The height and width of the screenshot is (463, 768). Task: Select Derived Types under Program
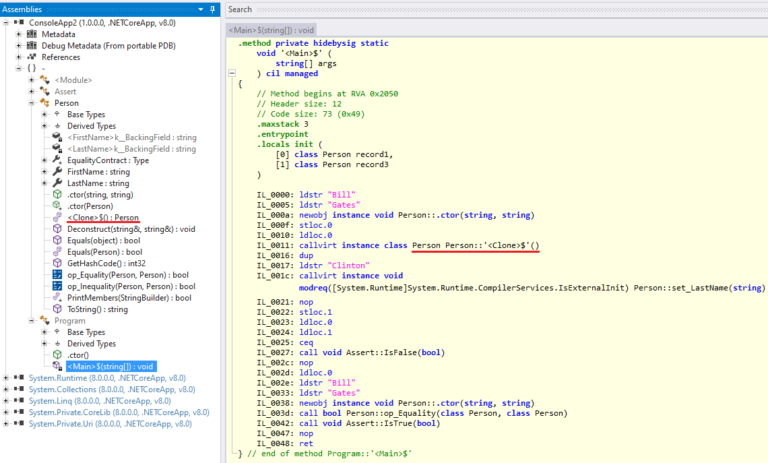(x=91, y=343)
